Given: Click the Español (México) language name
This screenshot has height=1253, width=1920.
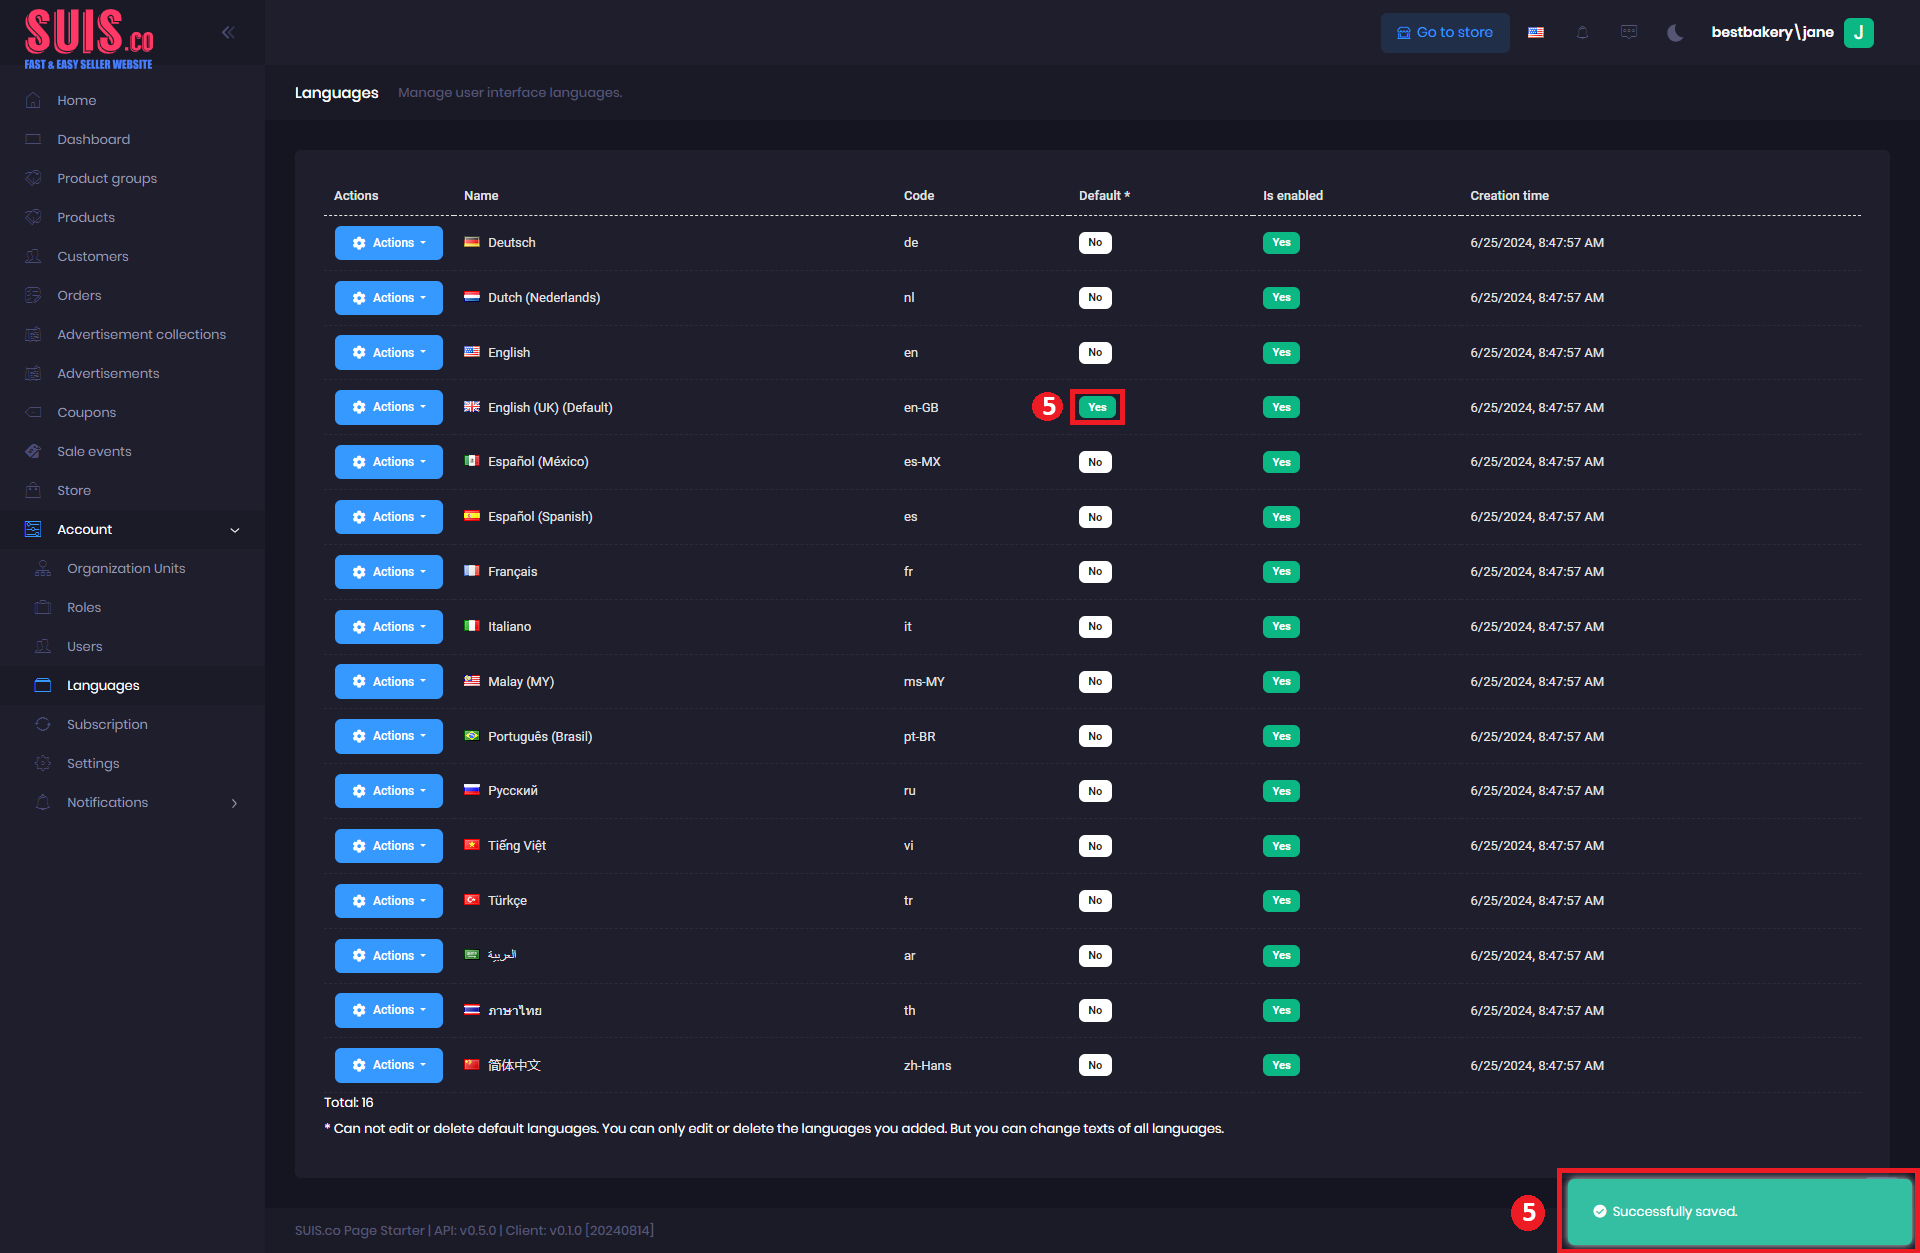Looking at the screenshot, I should (x=538, y=462).
